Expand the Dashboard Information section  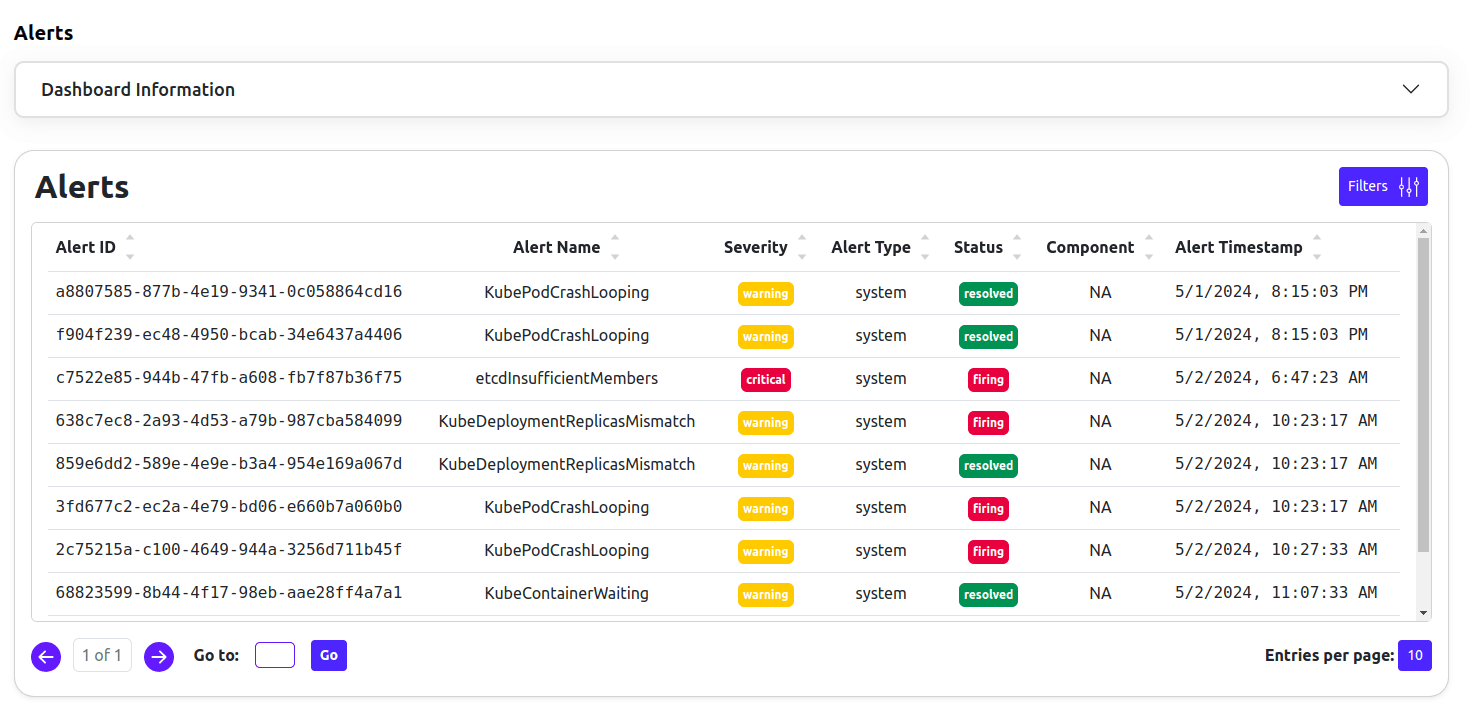(x=731, y=90)
